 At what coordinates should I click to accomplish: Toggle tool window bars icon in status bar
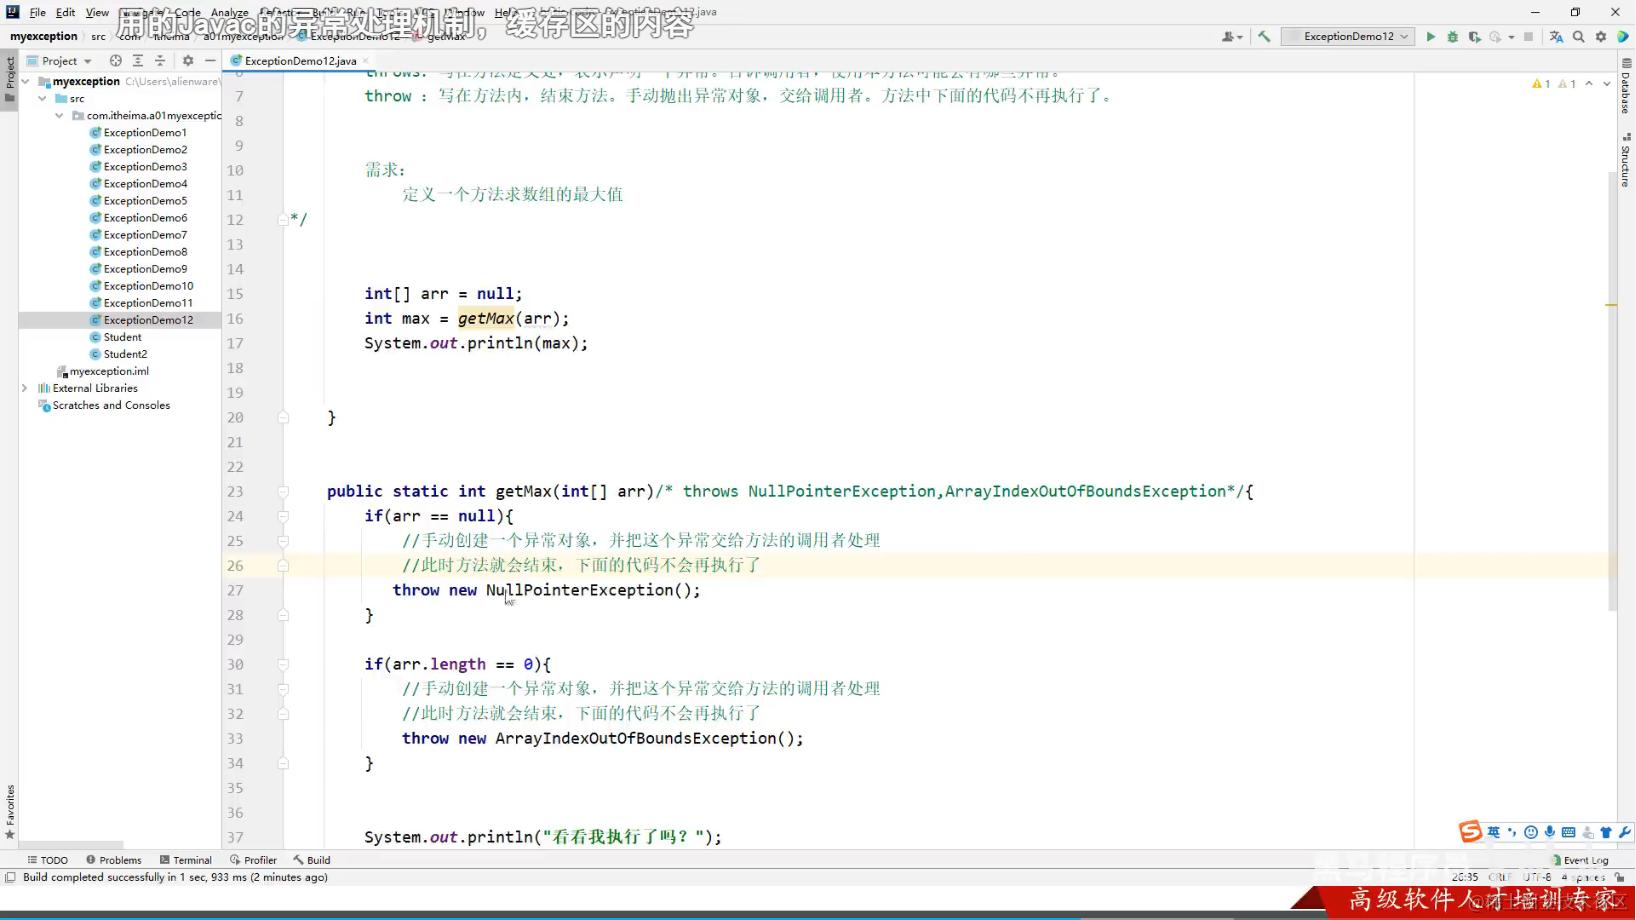click(x=10, y=877)
